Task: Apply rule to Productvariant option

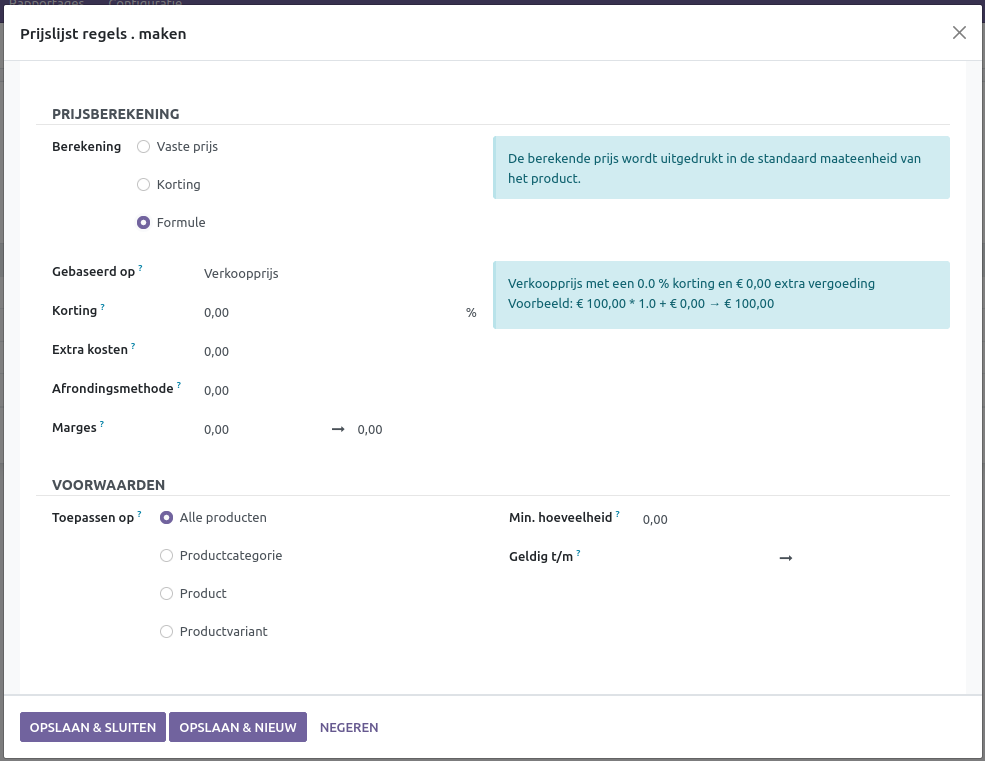Action: point(167,632)
